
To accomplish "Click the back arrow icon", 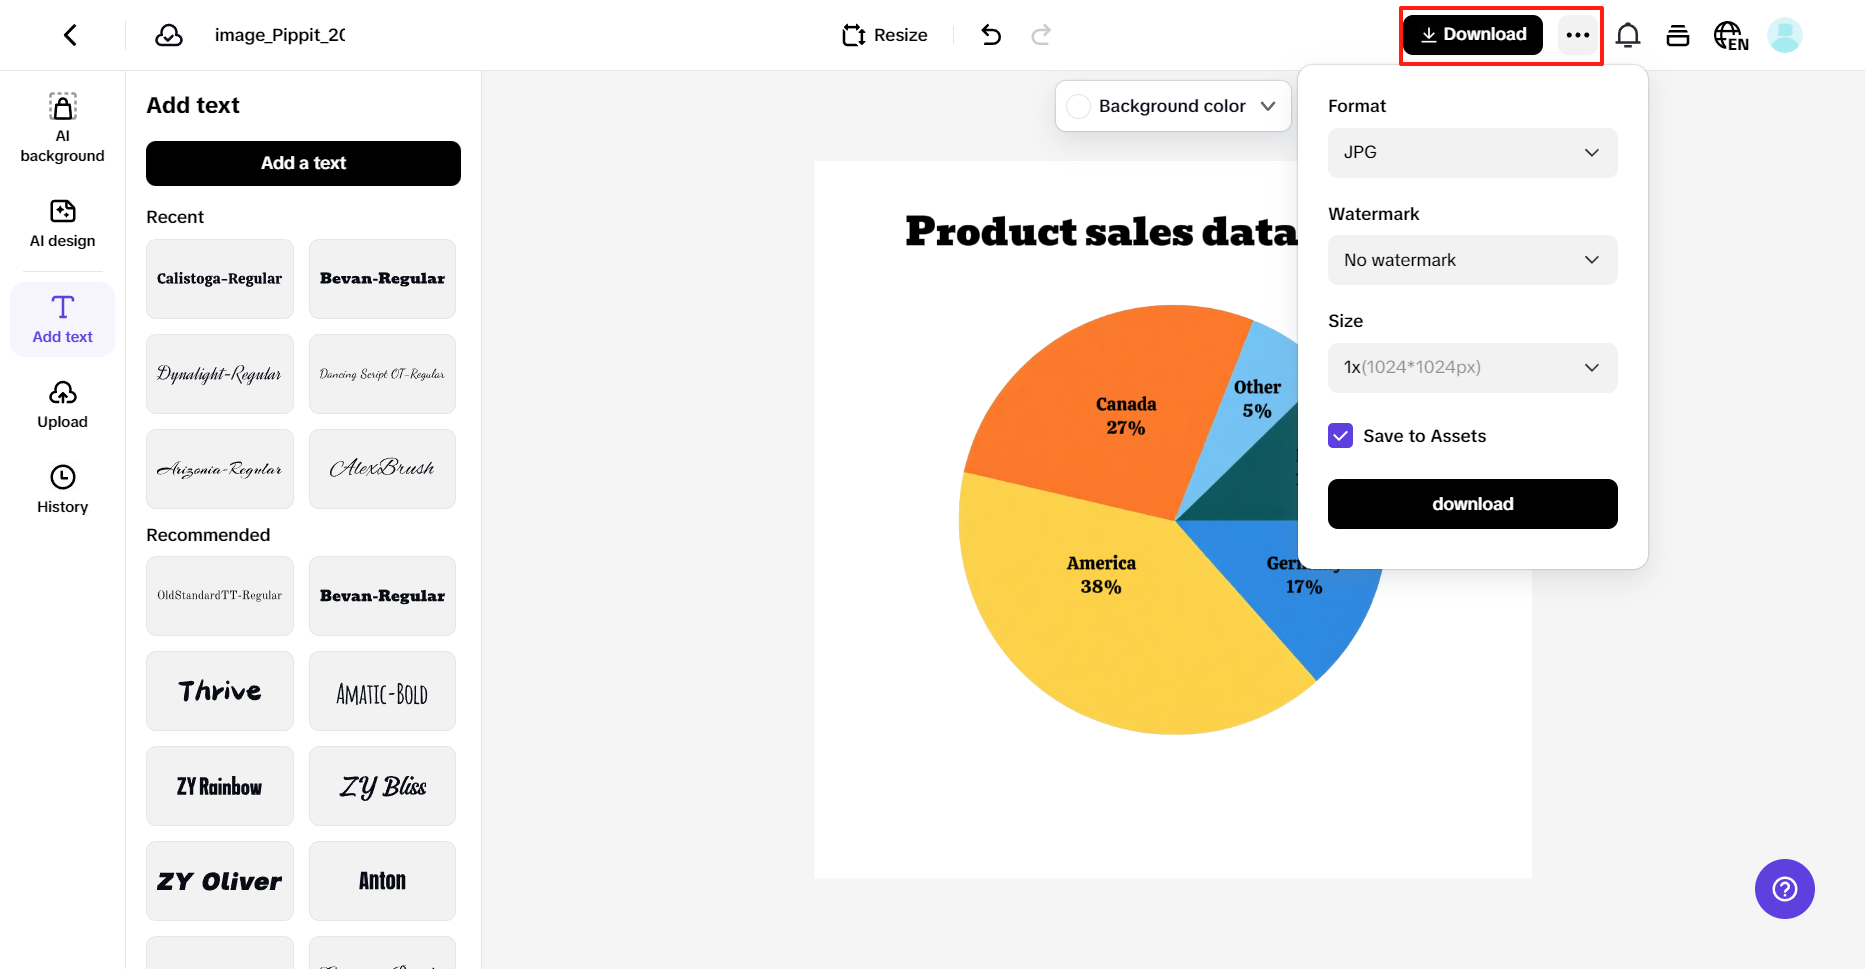I will point(70,35).
